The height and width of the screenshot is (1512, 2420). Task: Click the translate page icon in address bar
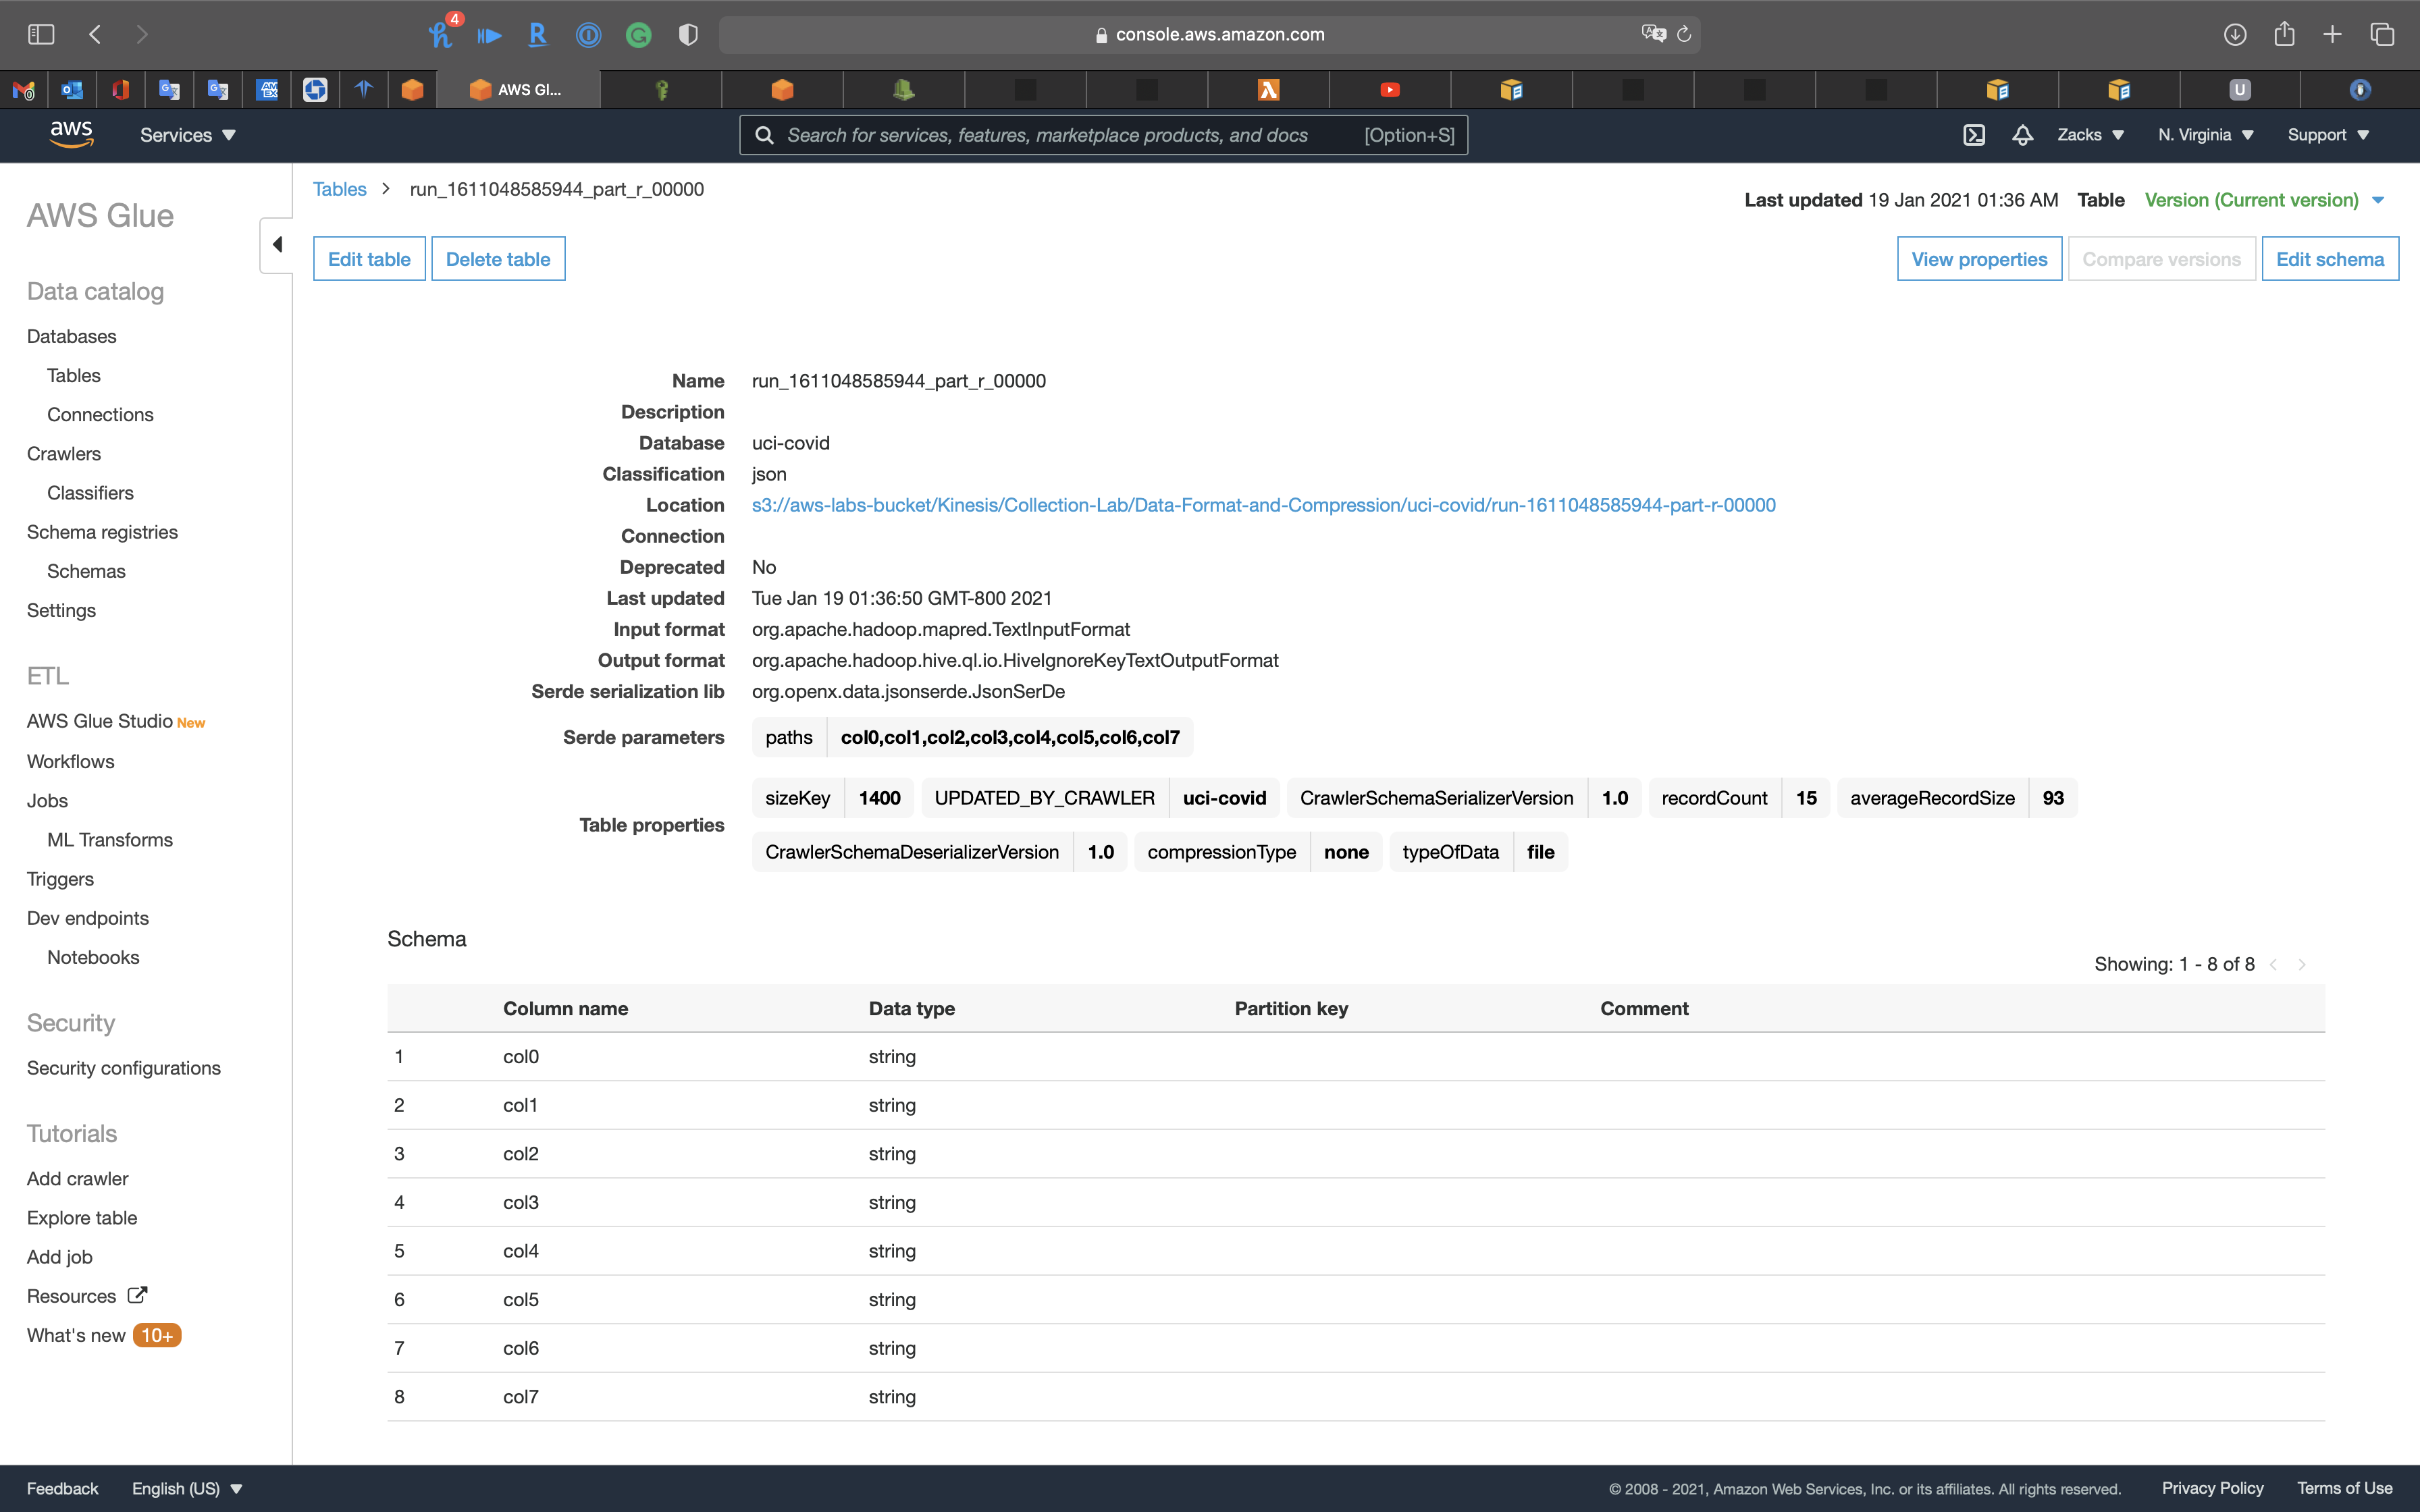[x=1653, y=34]
